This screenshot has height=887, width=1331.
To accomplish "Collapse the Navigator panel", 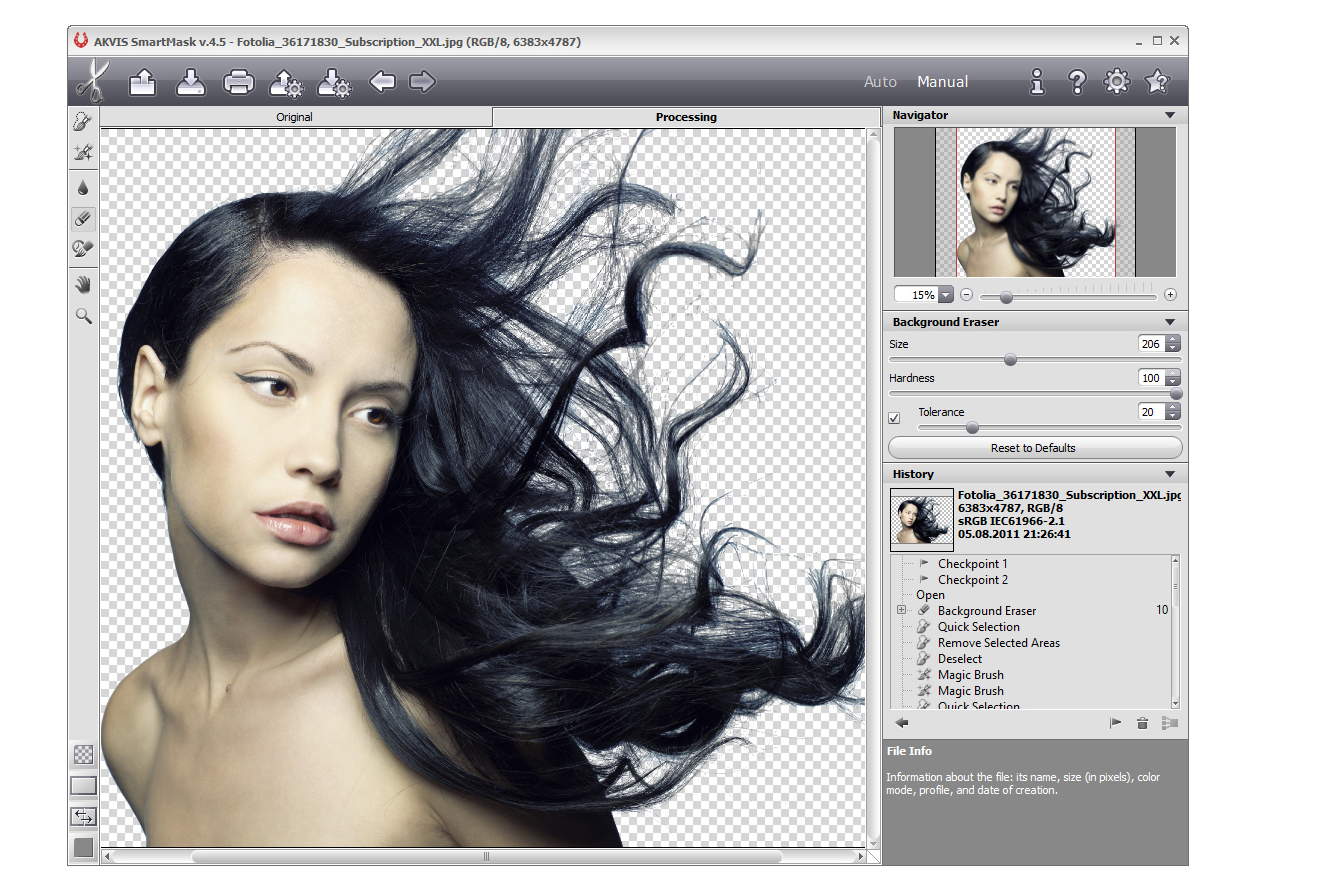I will click(1170, 116).
